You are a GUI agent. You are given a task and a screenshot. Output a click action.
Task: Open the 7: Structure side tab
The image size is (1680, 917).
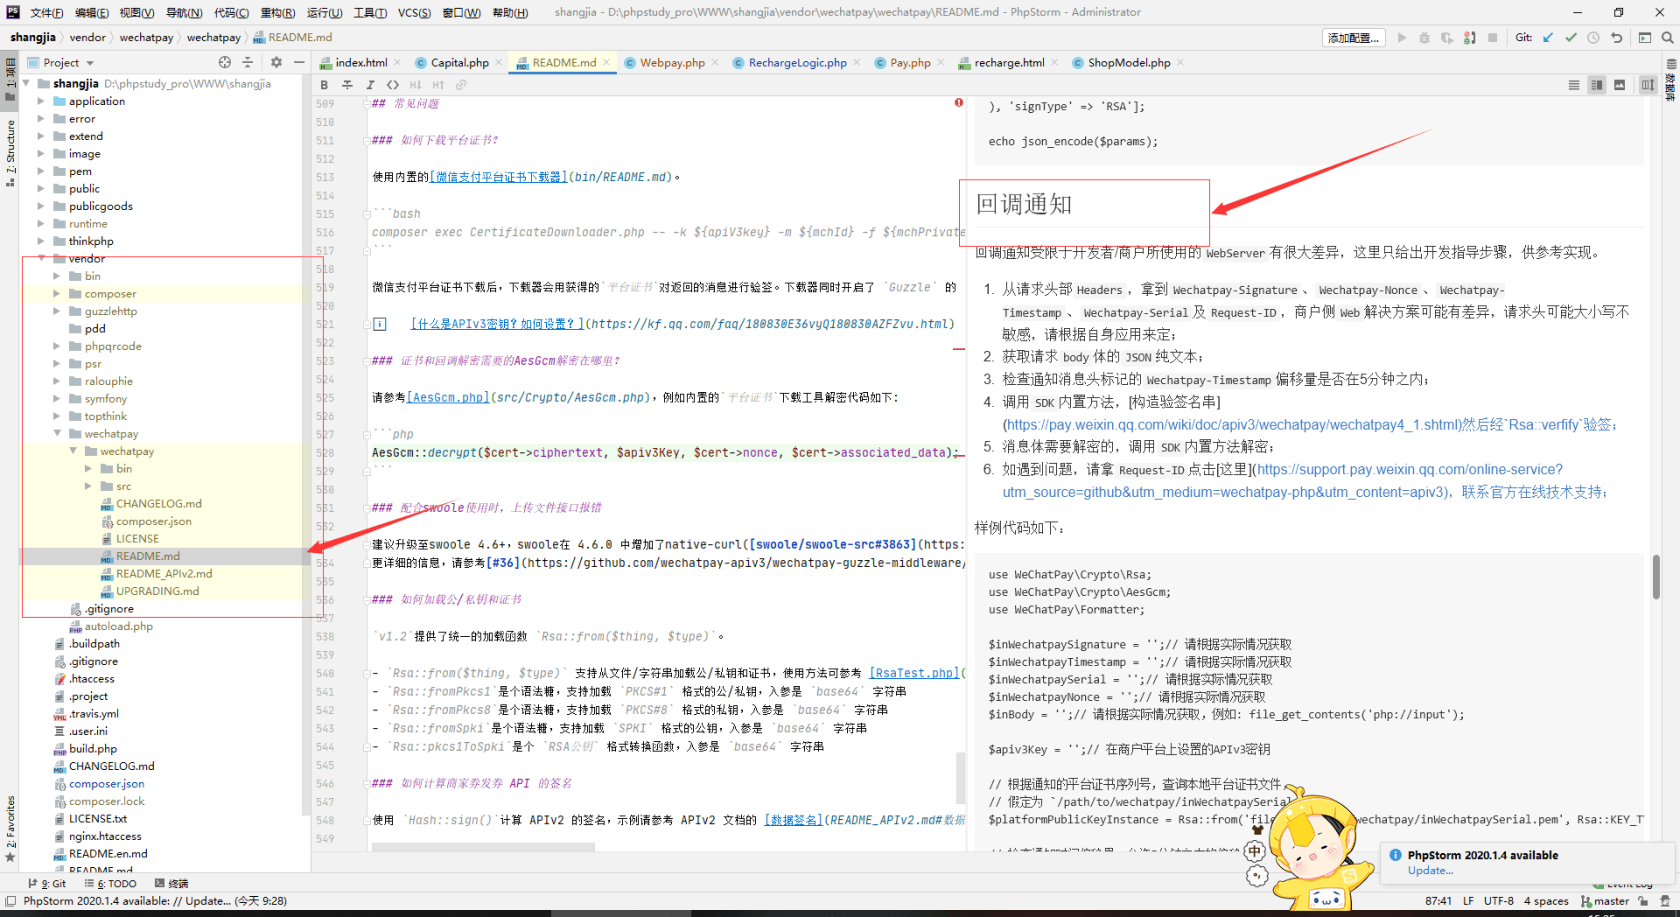10,152
